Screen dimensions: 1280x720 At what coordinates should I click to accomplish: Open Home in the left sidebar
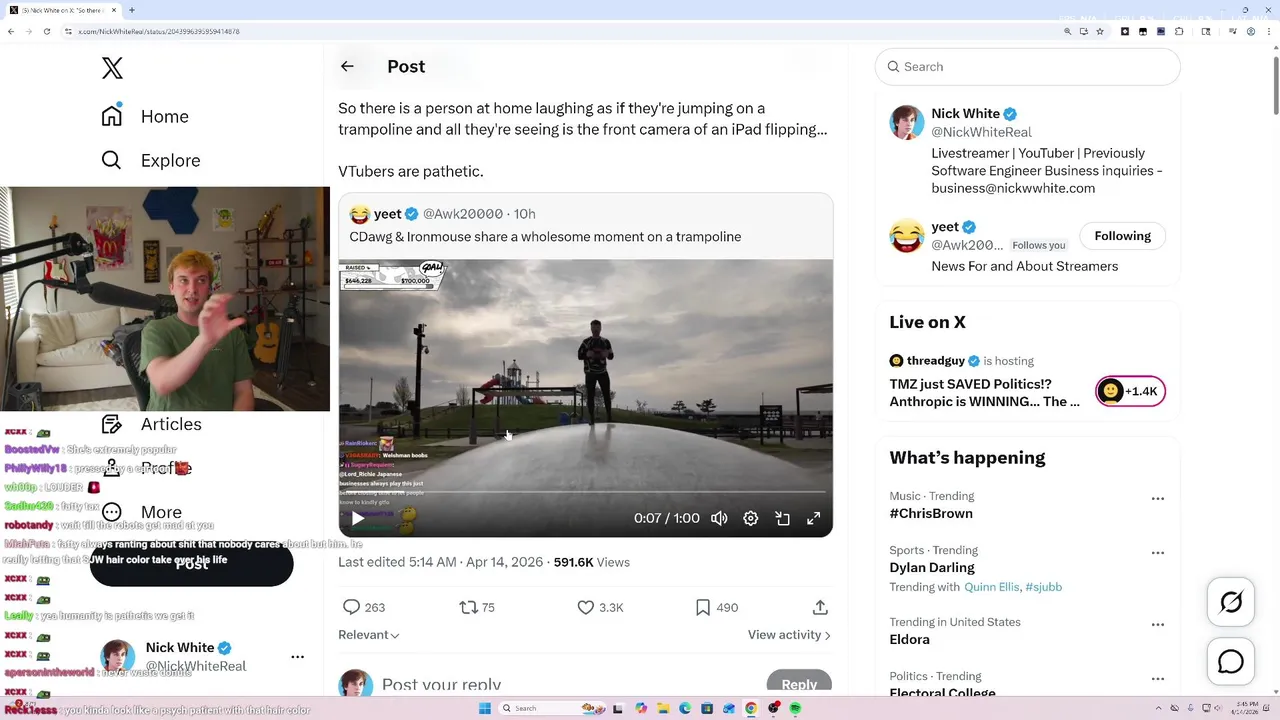coord(145,116)
